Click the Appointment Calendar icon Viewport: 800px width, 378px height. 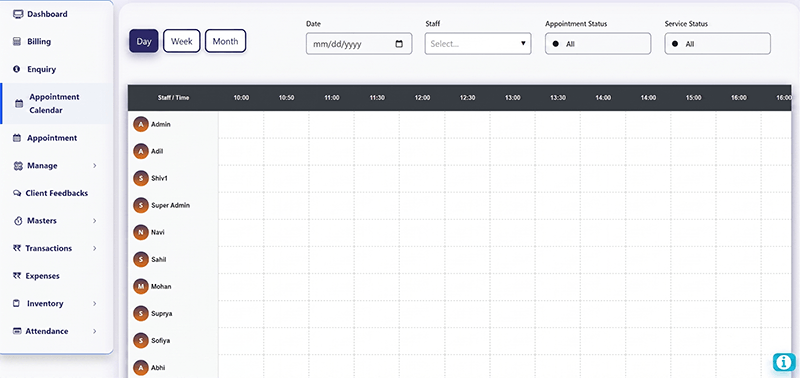point(19,104)
